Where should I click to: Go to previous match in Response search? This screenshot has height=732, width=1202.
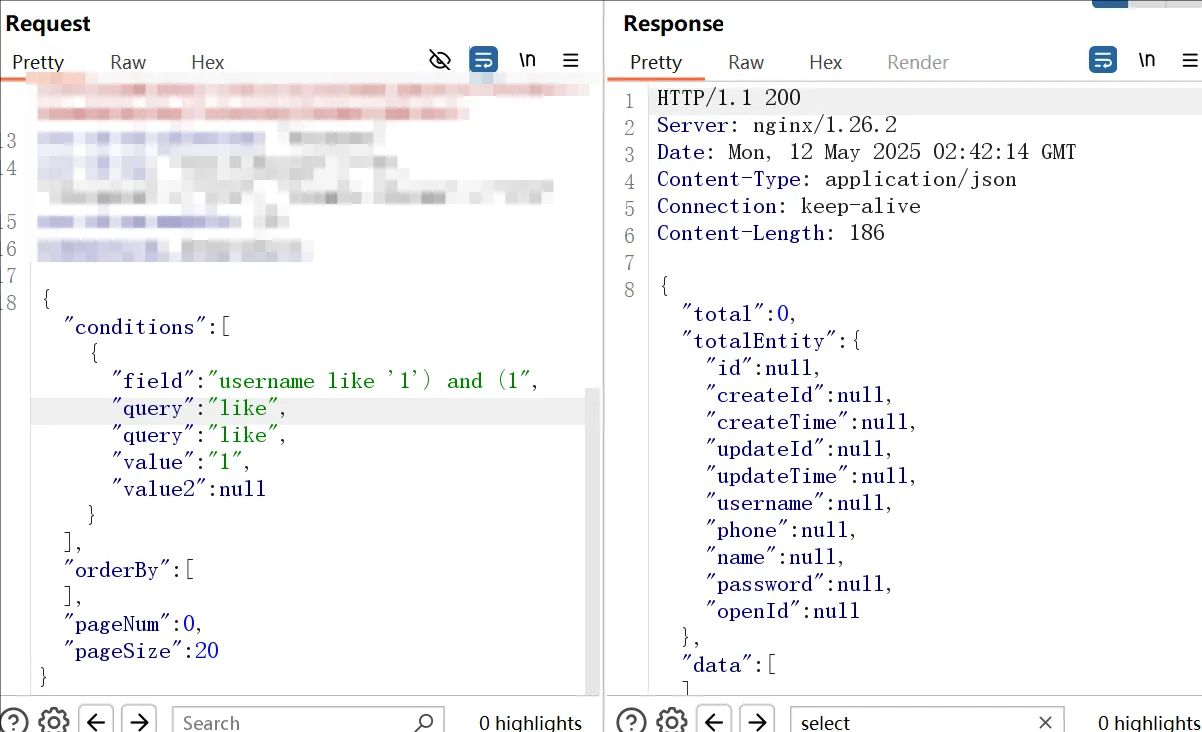pyautogui.click(x=714, y=721)
